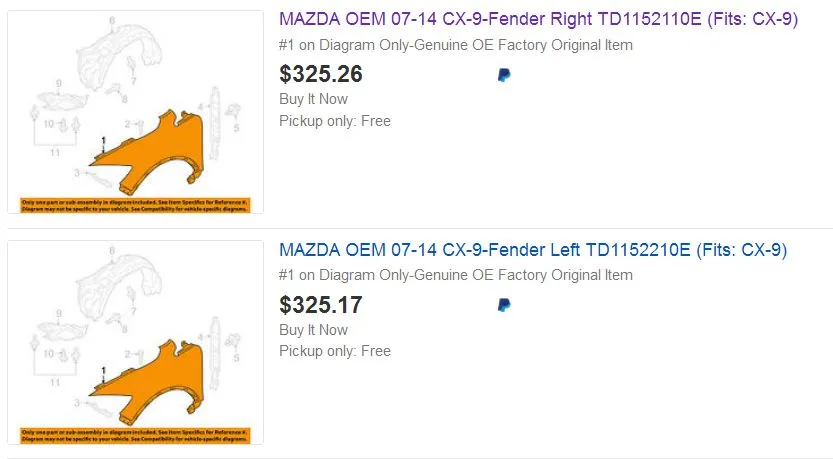Click the '#1 on Diagram Only' subtitle under Fender Left
This screenshot has height=459, width=833.
[456, 275]
